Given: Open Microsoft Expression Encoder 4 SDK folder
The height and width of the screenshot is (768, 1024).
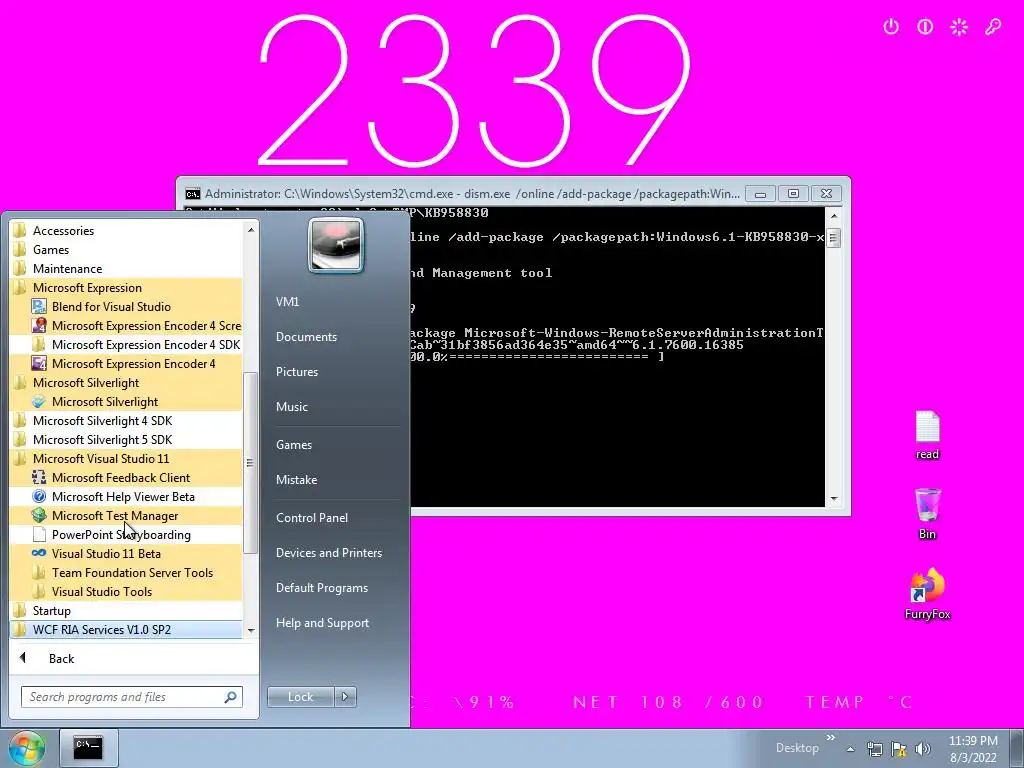Looking at the screenshot, I should pyautogui.click(x=125, y=344).
